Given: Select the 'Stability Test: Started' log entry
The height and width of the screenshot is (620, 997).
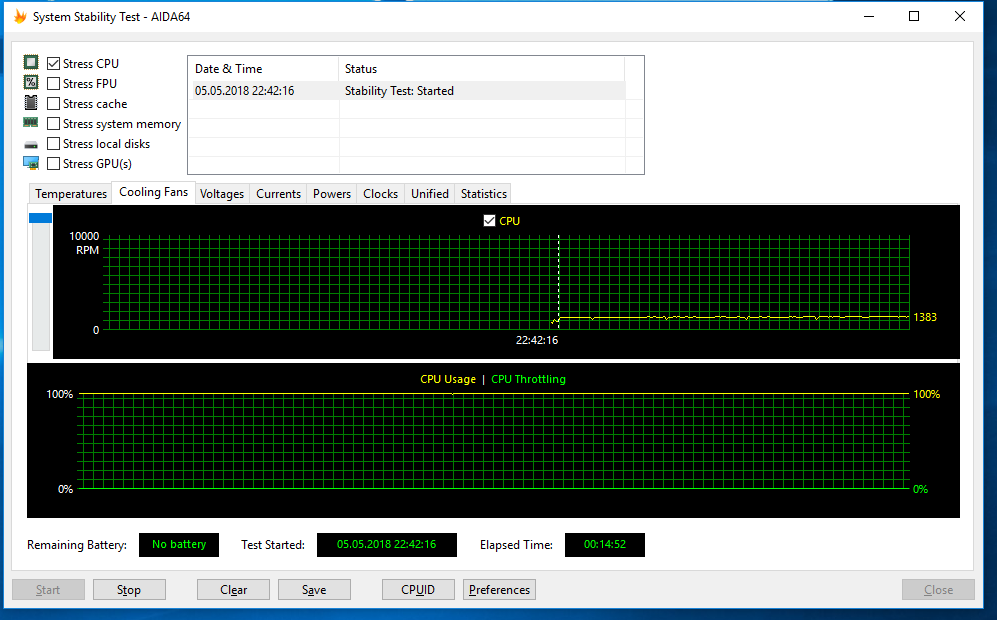Looking at the screenshot, I should tap(399, 91).
